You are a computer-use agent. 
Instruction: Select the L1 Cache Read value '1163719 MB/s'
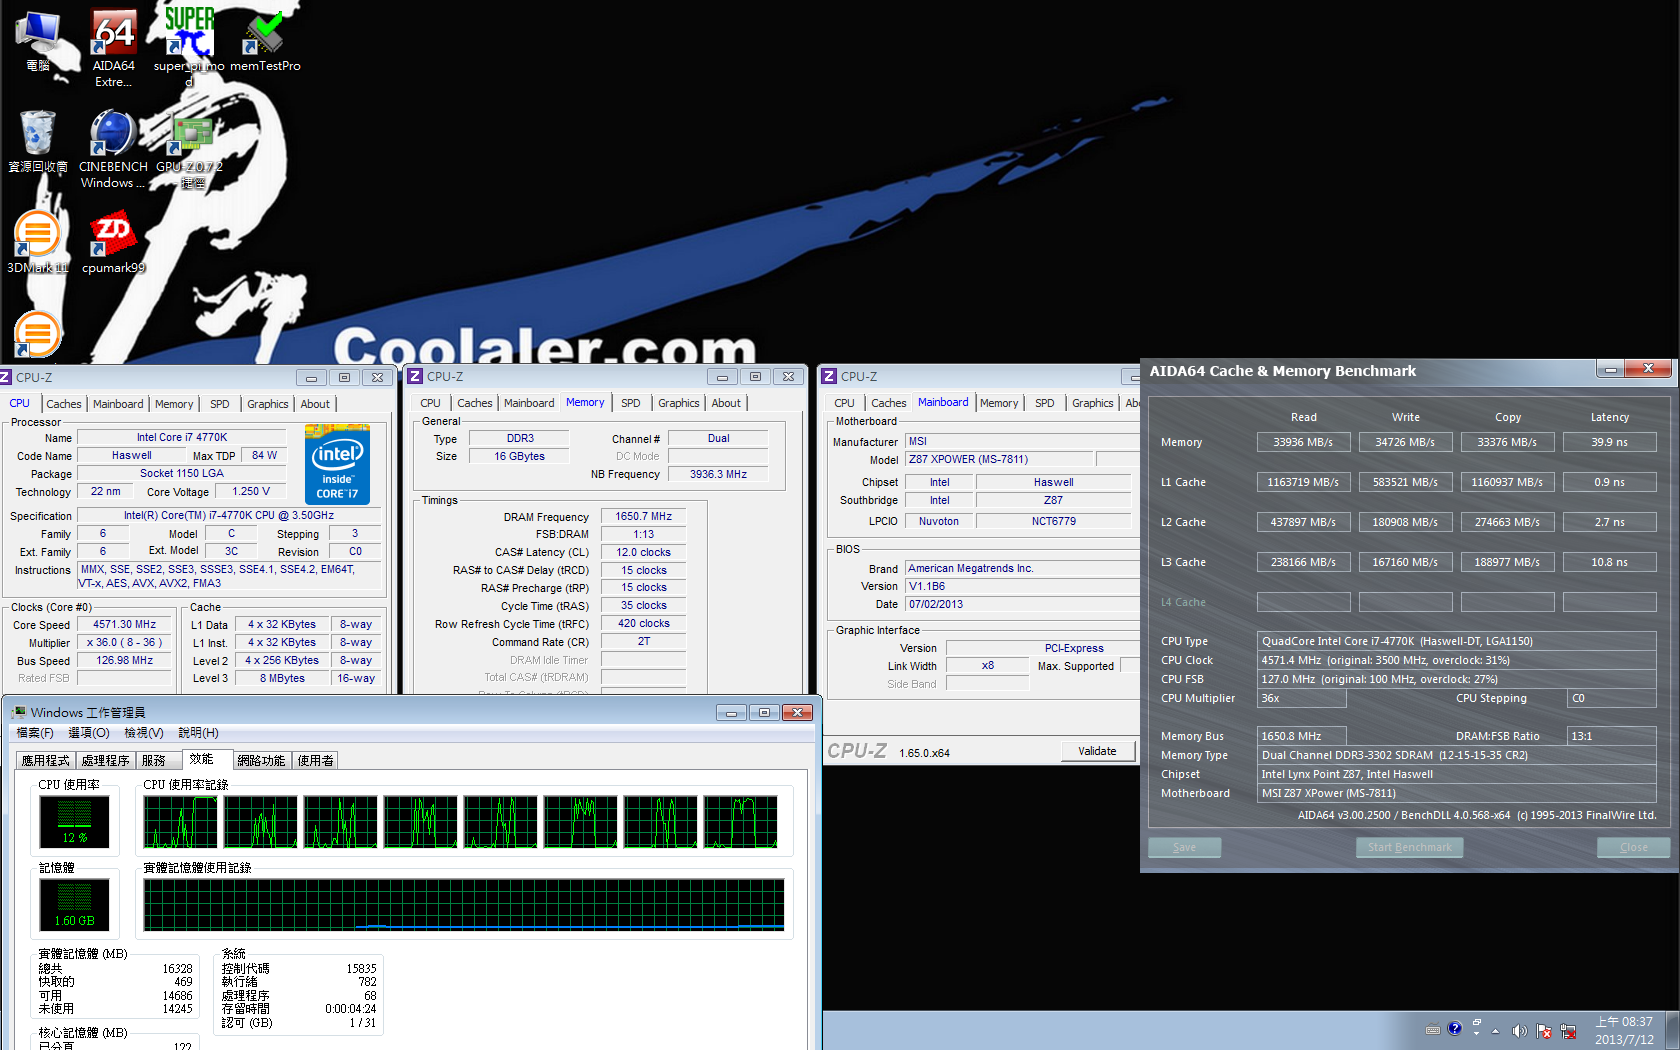(1303, 482)
